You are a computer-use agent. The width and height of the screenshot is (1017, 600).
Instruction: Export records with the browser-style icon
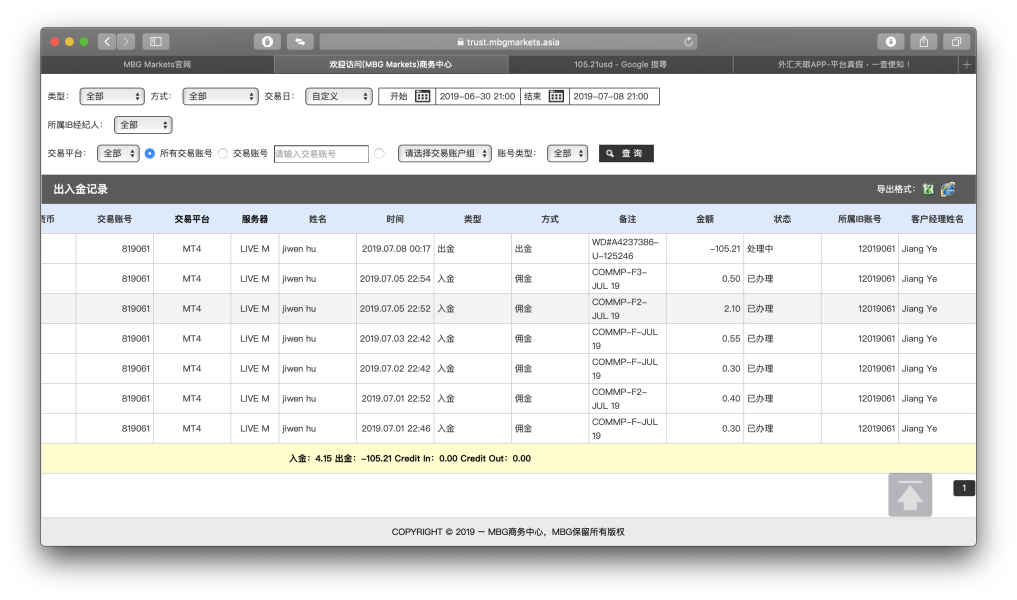click(x=948, y=189)
